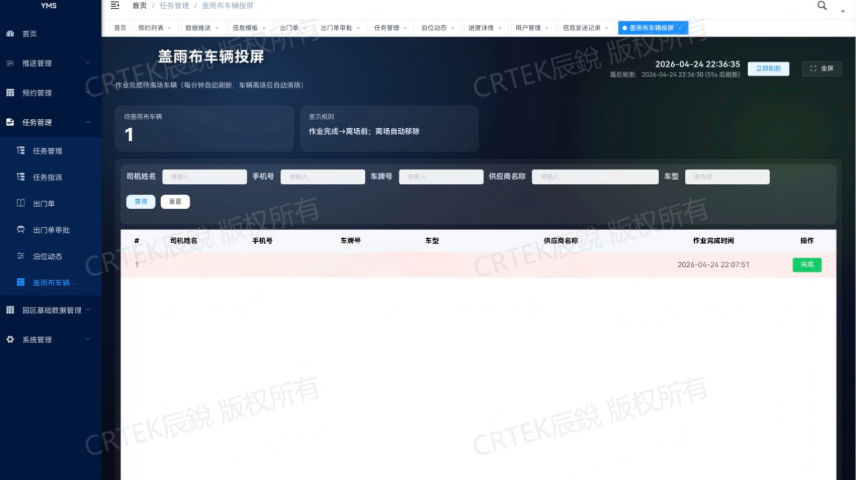Click the 2026-04-24 22:36:35 clock text

pyautogui.click(x=697, y=64)
